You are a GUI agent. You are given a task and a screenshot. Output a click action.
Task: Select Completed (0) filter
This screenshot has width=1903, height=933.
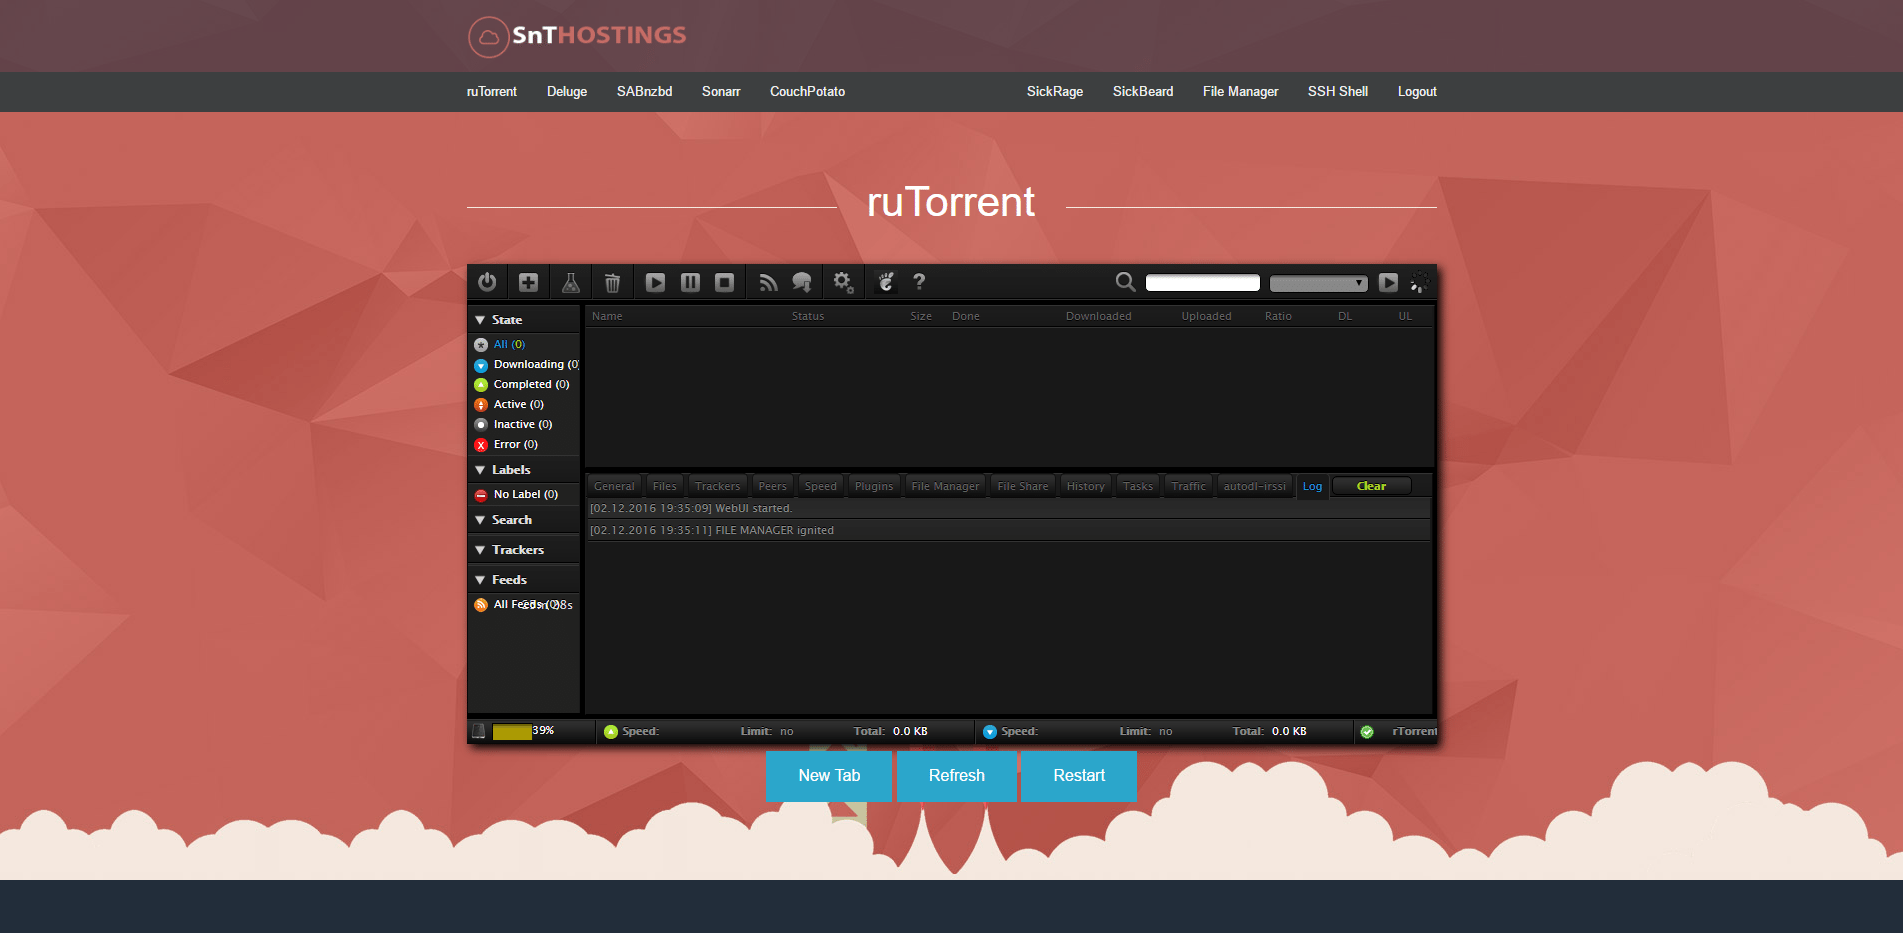point(522,384)
